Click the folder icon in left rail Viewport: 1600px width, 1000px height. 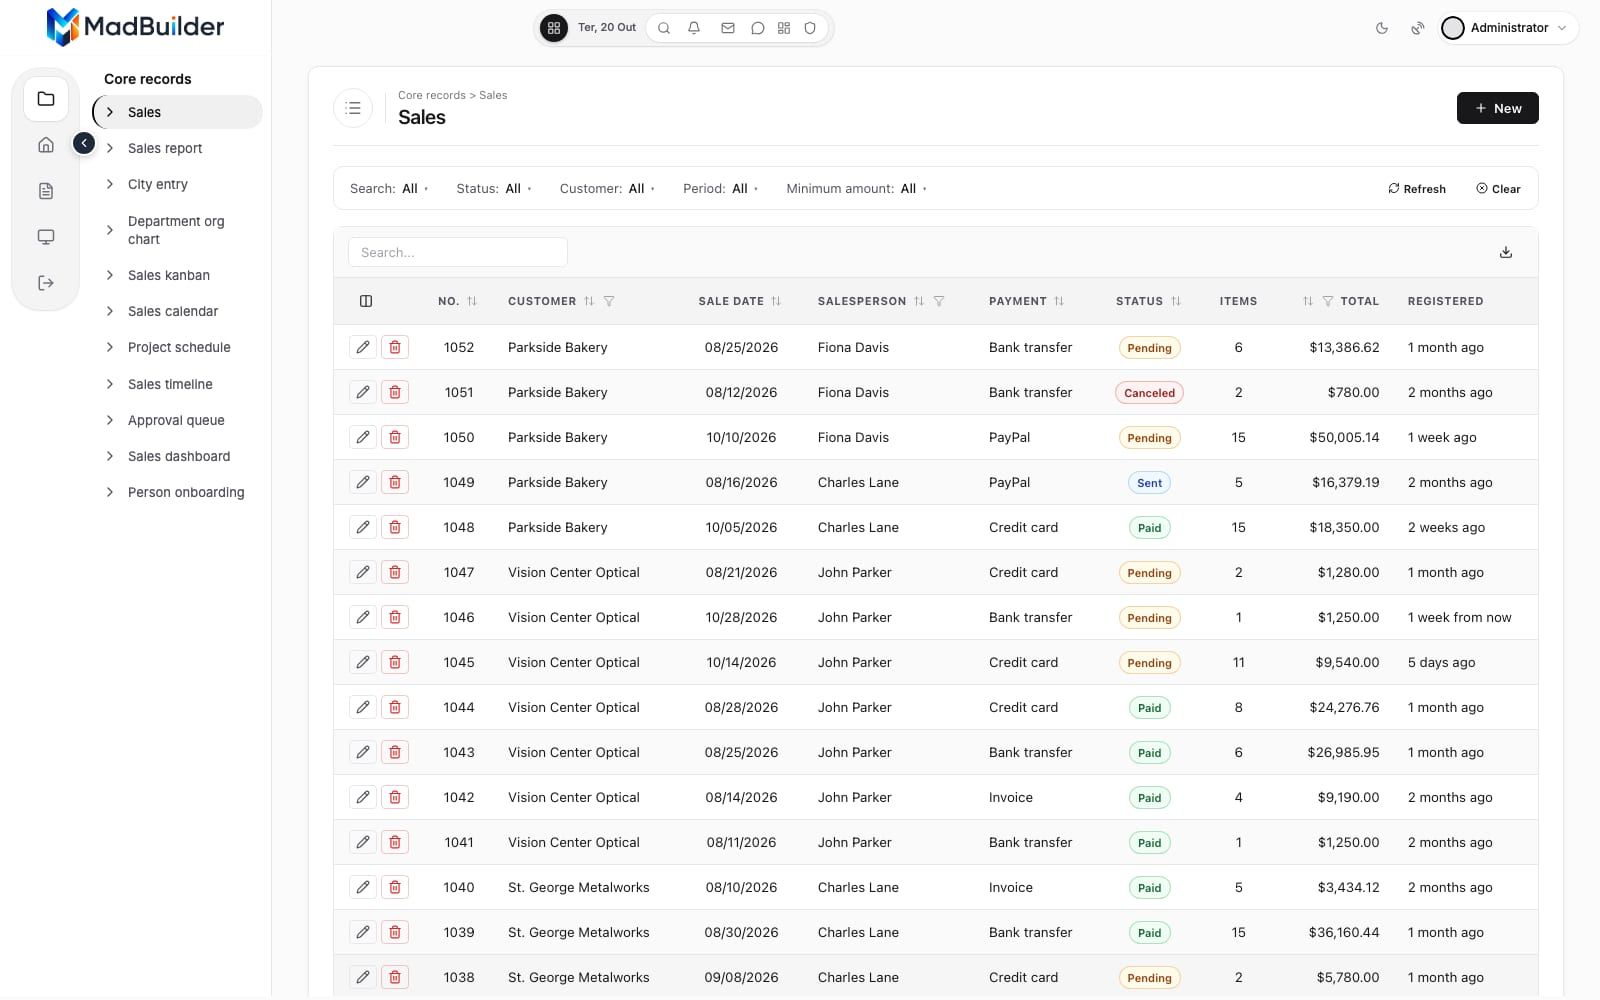[46, 99]
